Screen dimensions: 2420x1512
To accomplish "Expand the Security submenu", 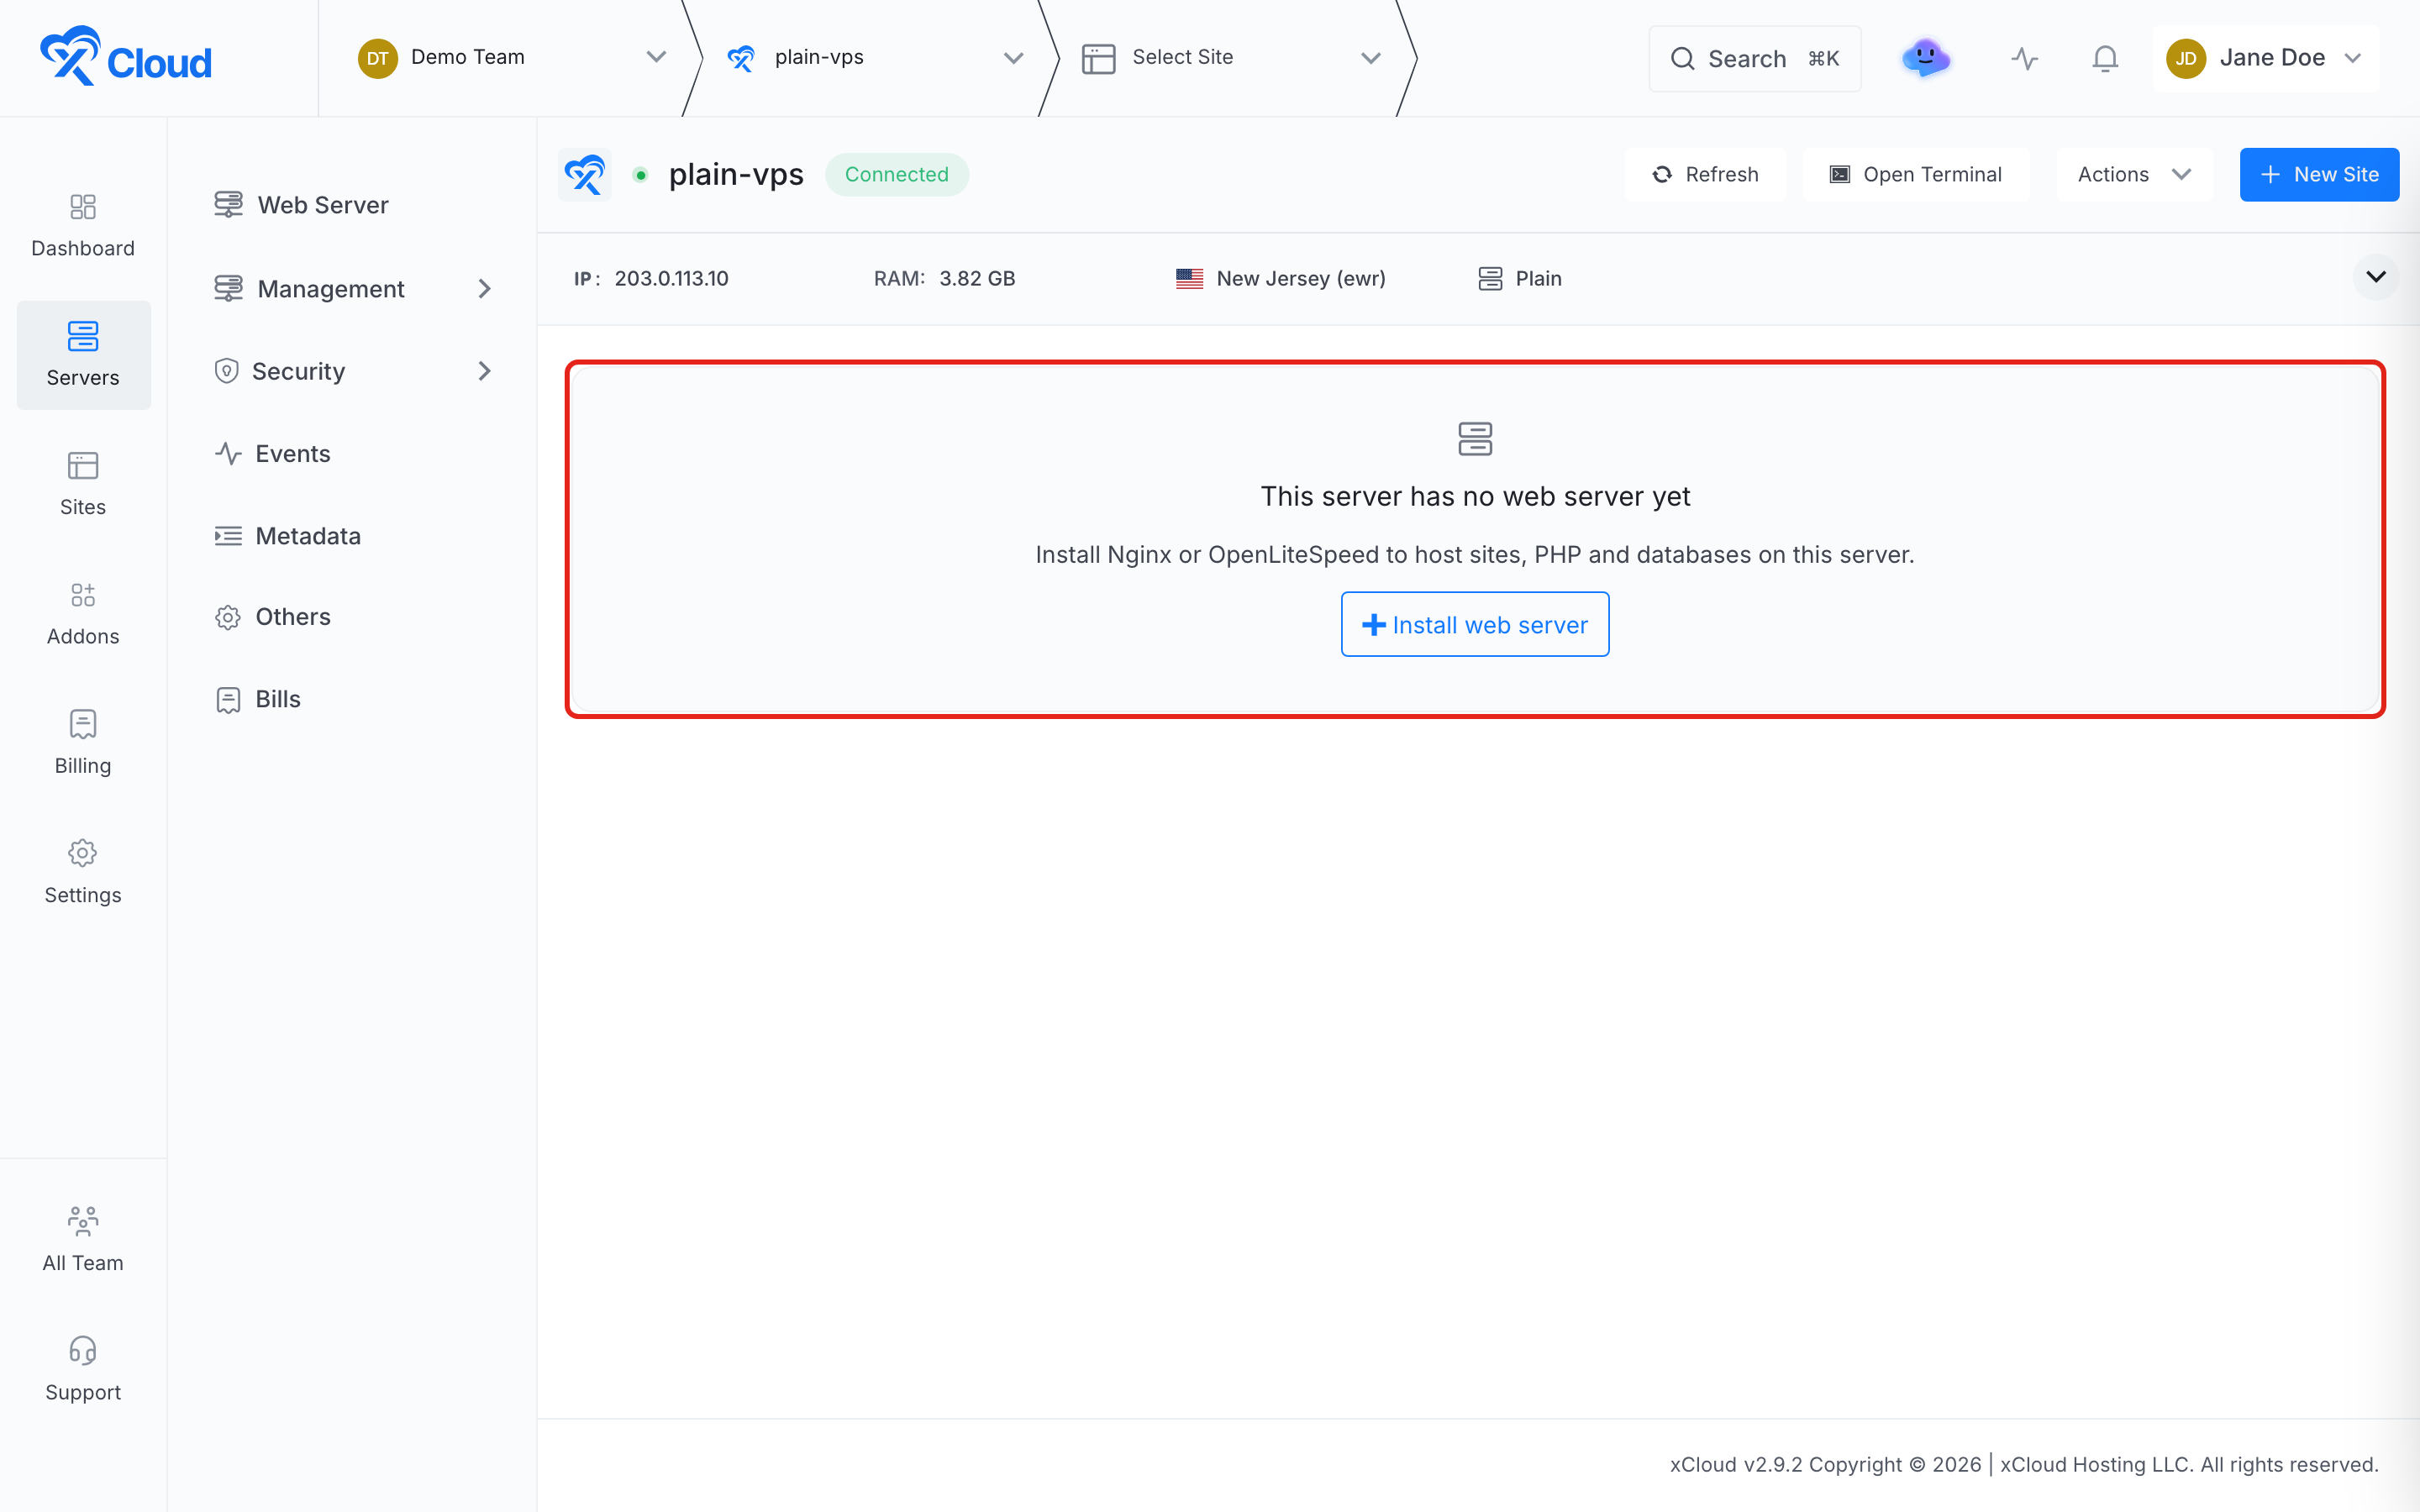I will (354, 371).
